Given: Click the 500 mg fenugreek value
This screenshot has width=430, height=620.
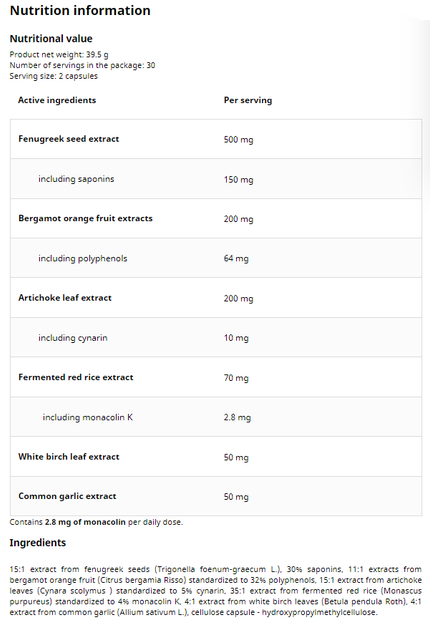Looking at the screenshot, I should point(239,140).
